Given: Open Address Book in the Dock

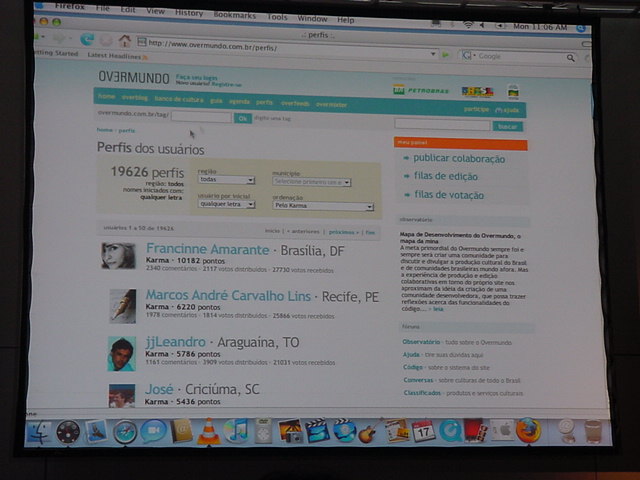Looking at the screenshot, I should (x=181, y=431).
